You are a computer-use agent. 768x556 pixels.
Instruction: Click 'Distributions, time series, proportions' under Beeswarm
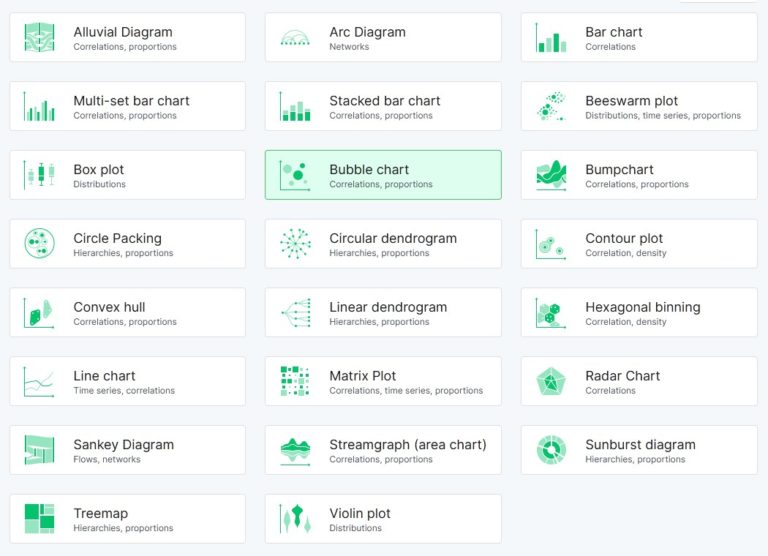[663, 116]
